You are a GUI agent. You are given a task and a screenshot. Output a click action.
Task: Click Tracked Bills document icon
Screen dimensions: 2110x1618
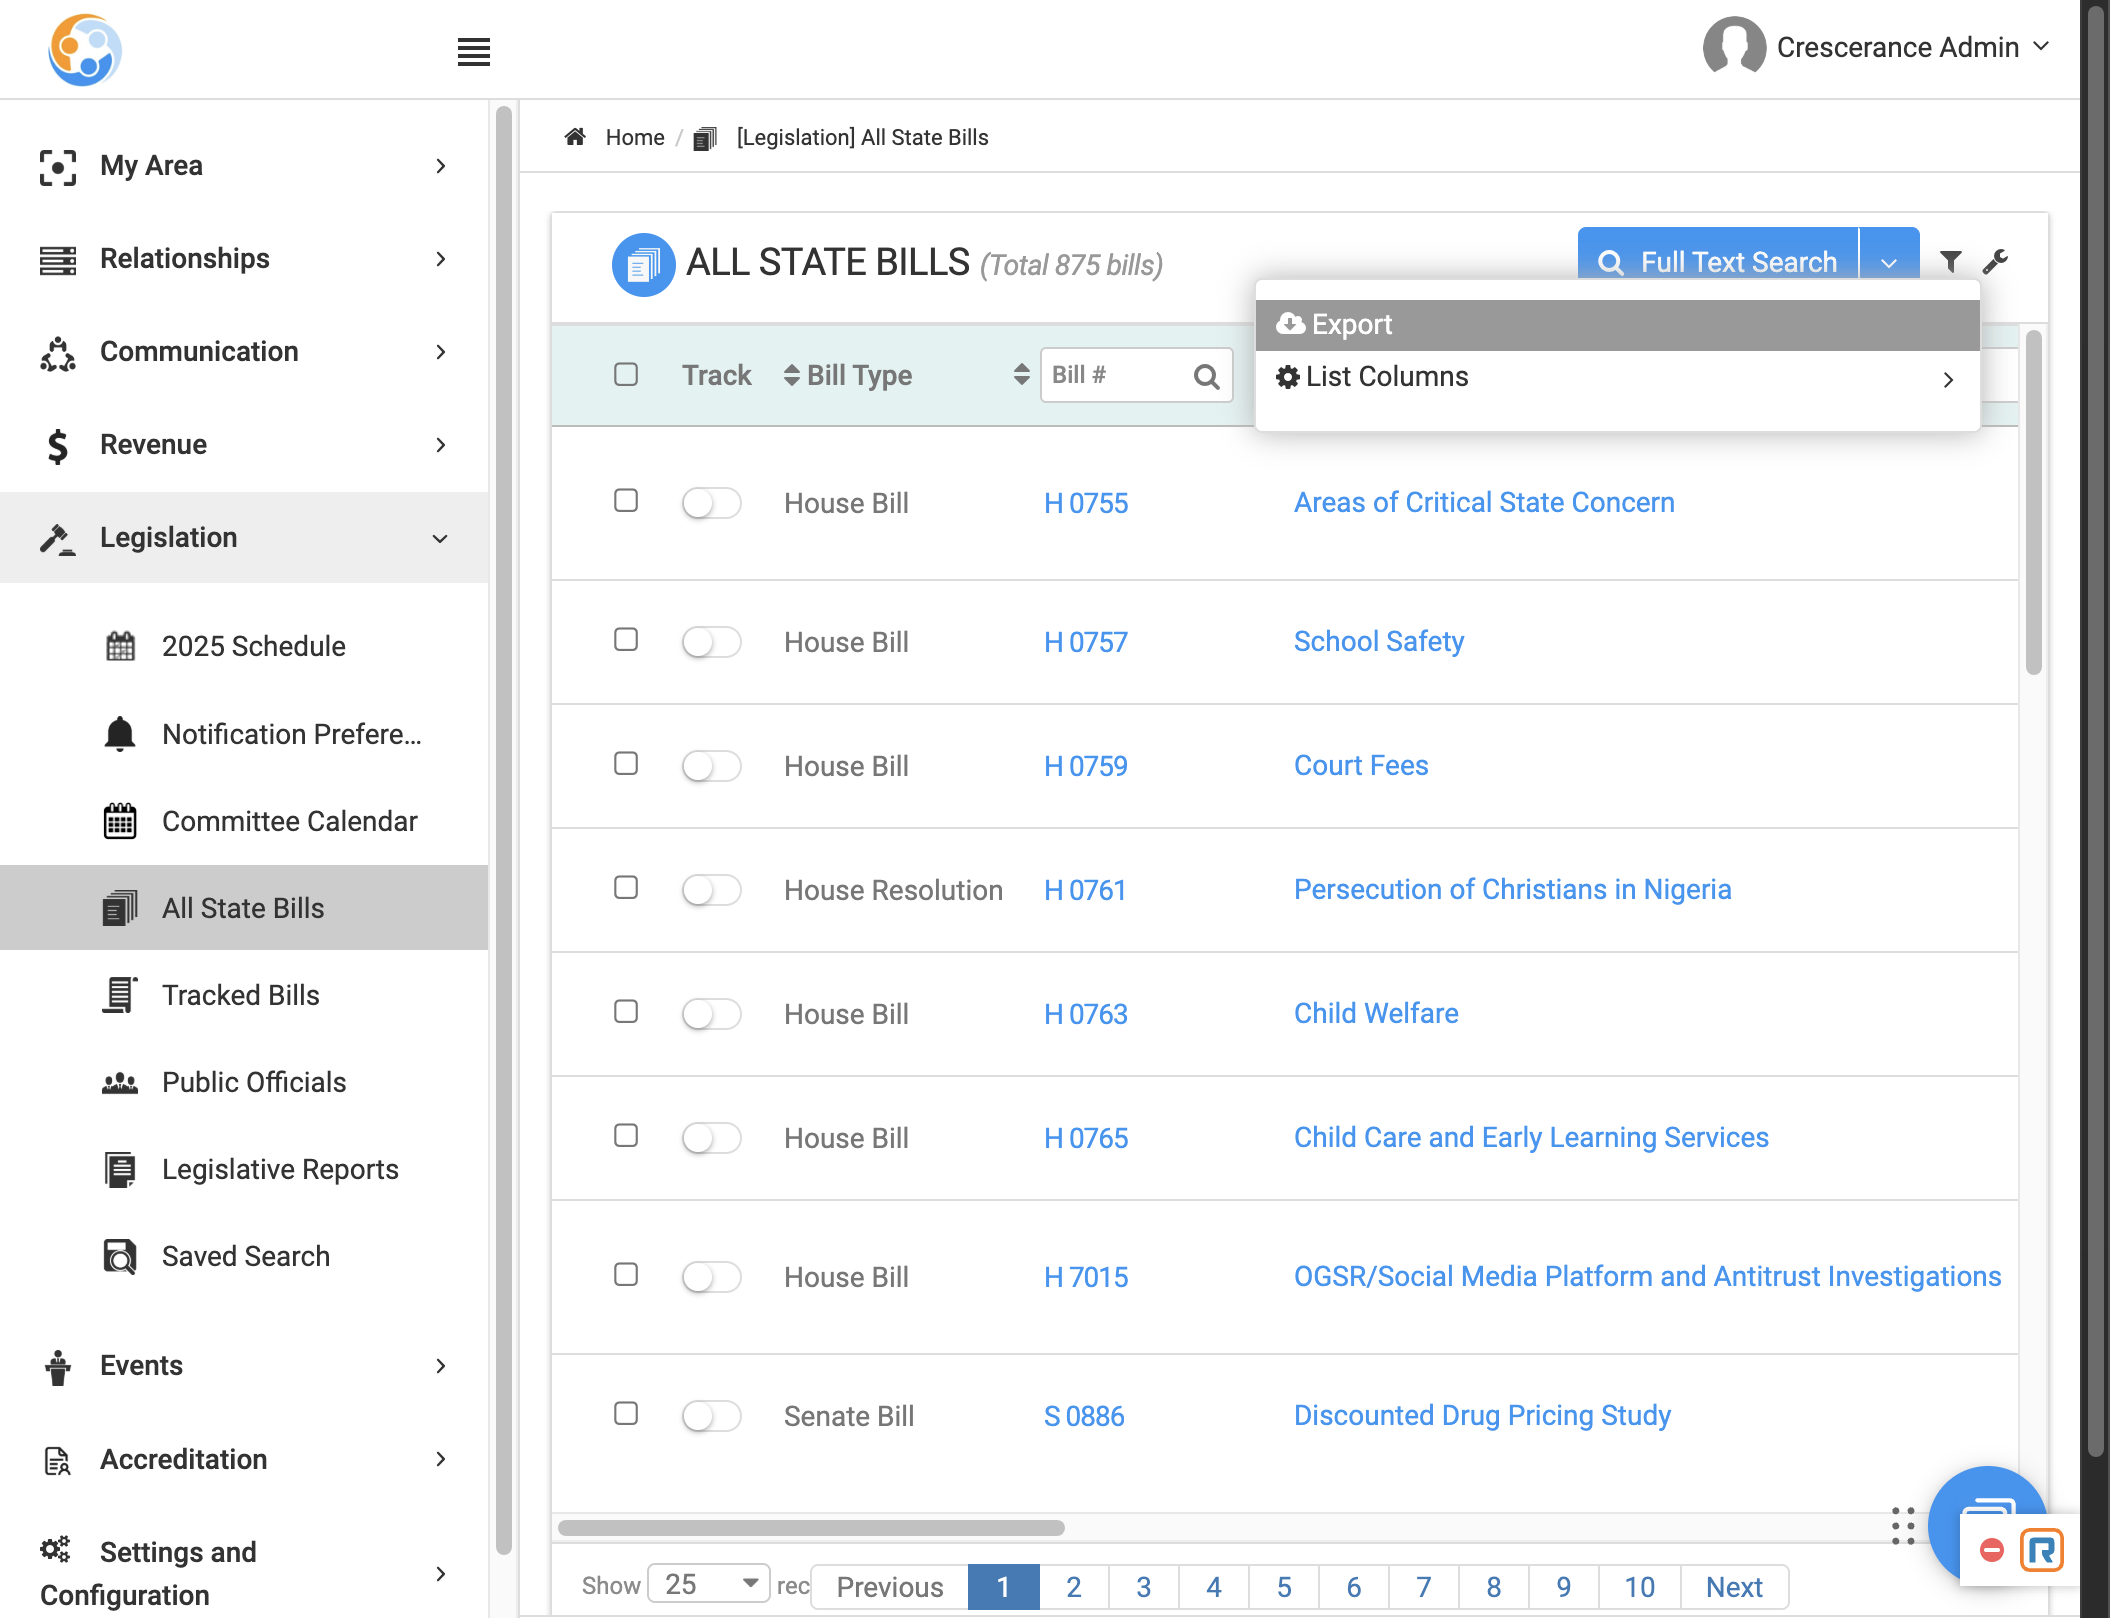coord(120,995)
